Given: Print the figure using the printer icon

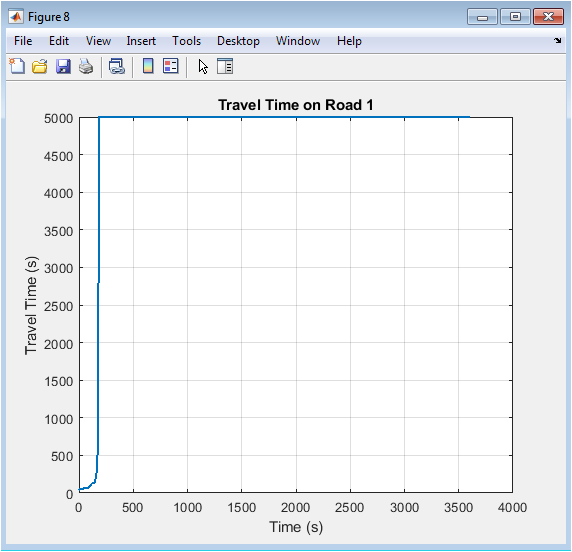Looking at the screenshot, I should (86, 66).
